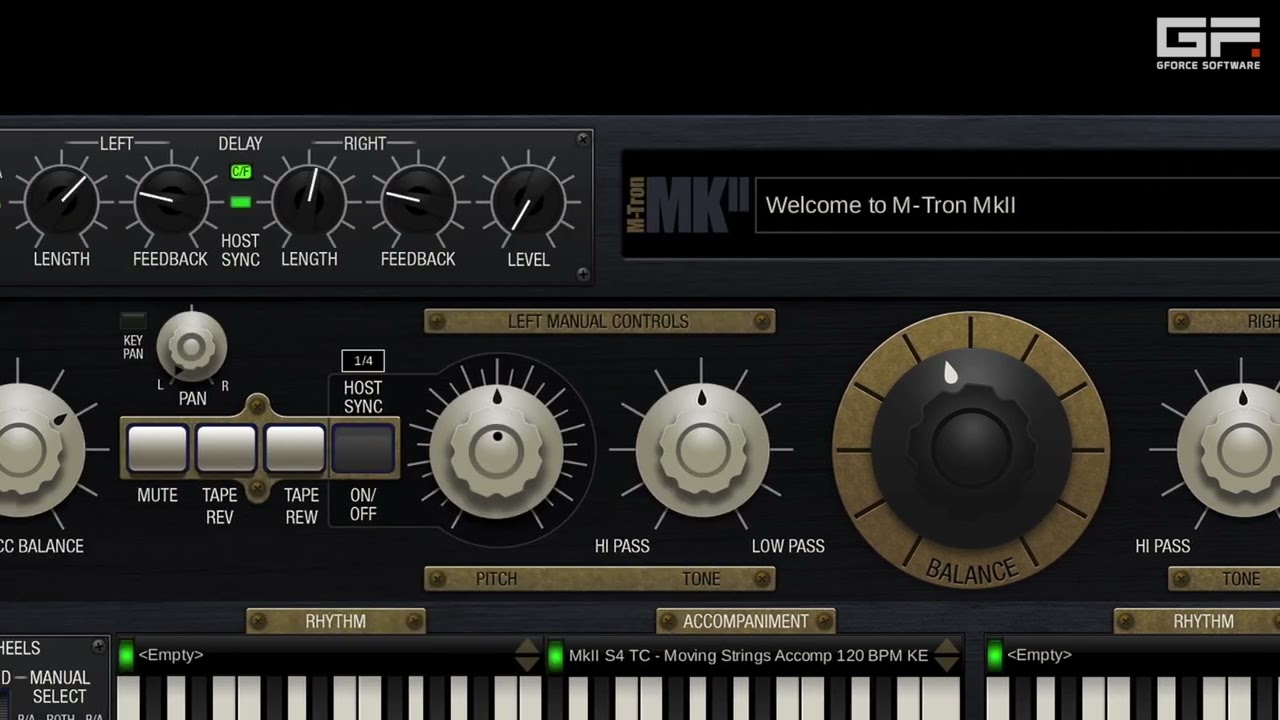Click the Welcome to M-Tron MkII display

pyautogui.click(x=1017, y=205)
